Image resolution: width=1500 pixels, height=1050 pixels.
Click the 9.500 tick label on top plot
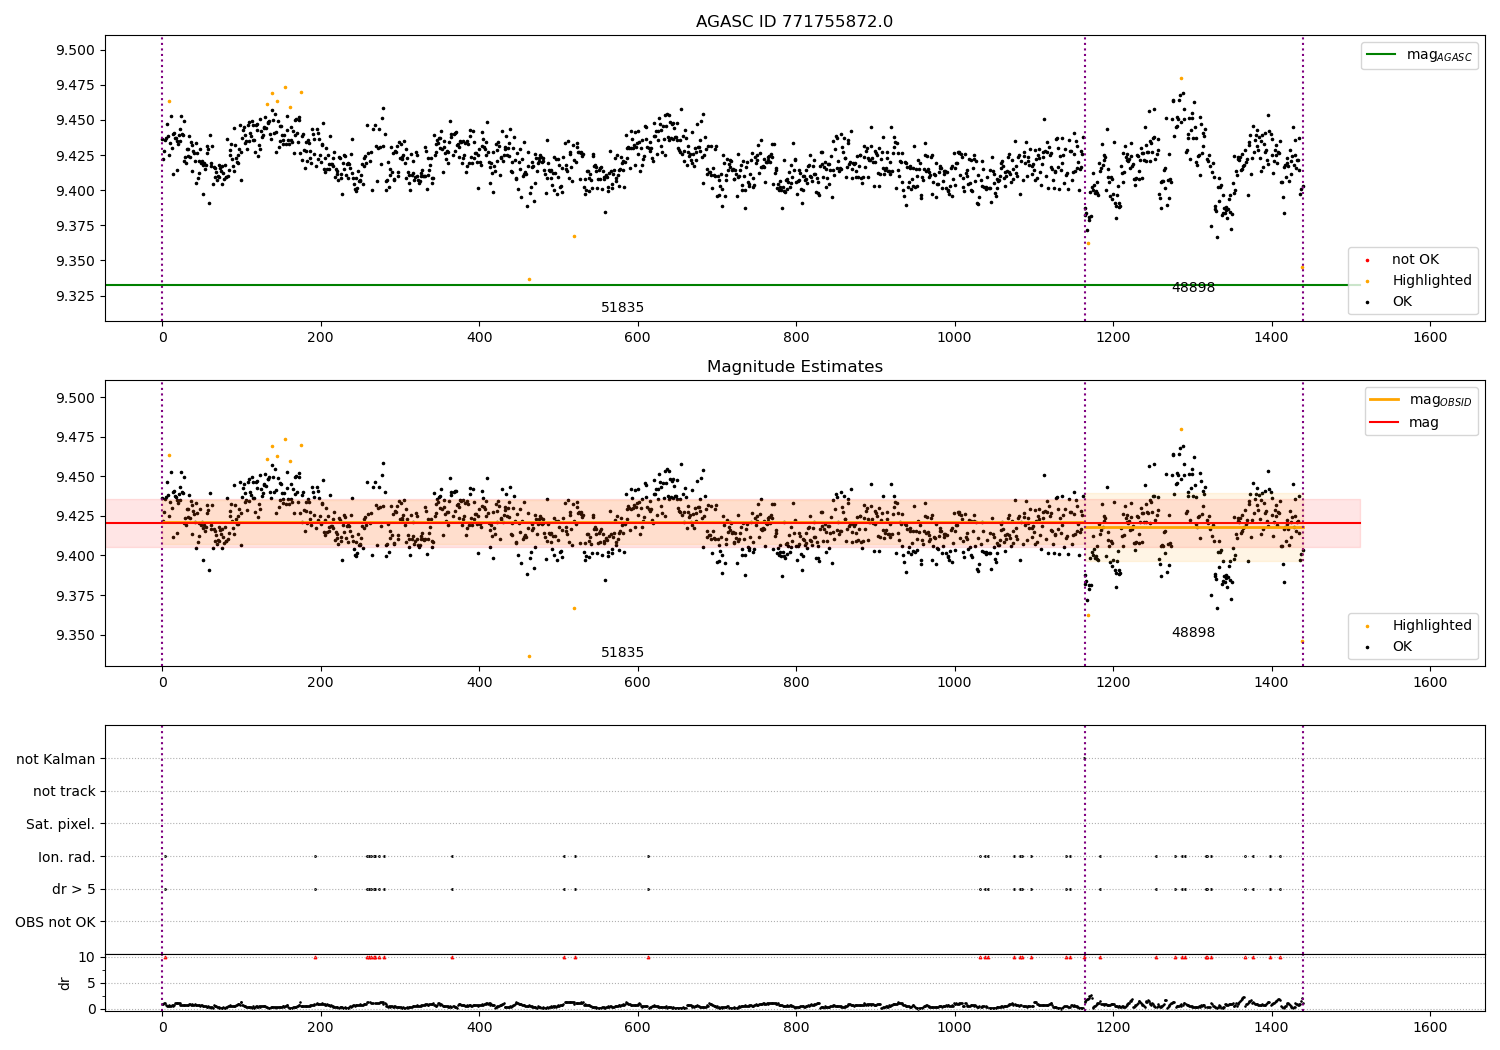click(75, 50)
